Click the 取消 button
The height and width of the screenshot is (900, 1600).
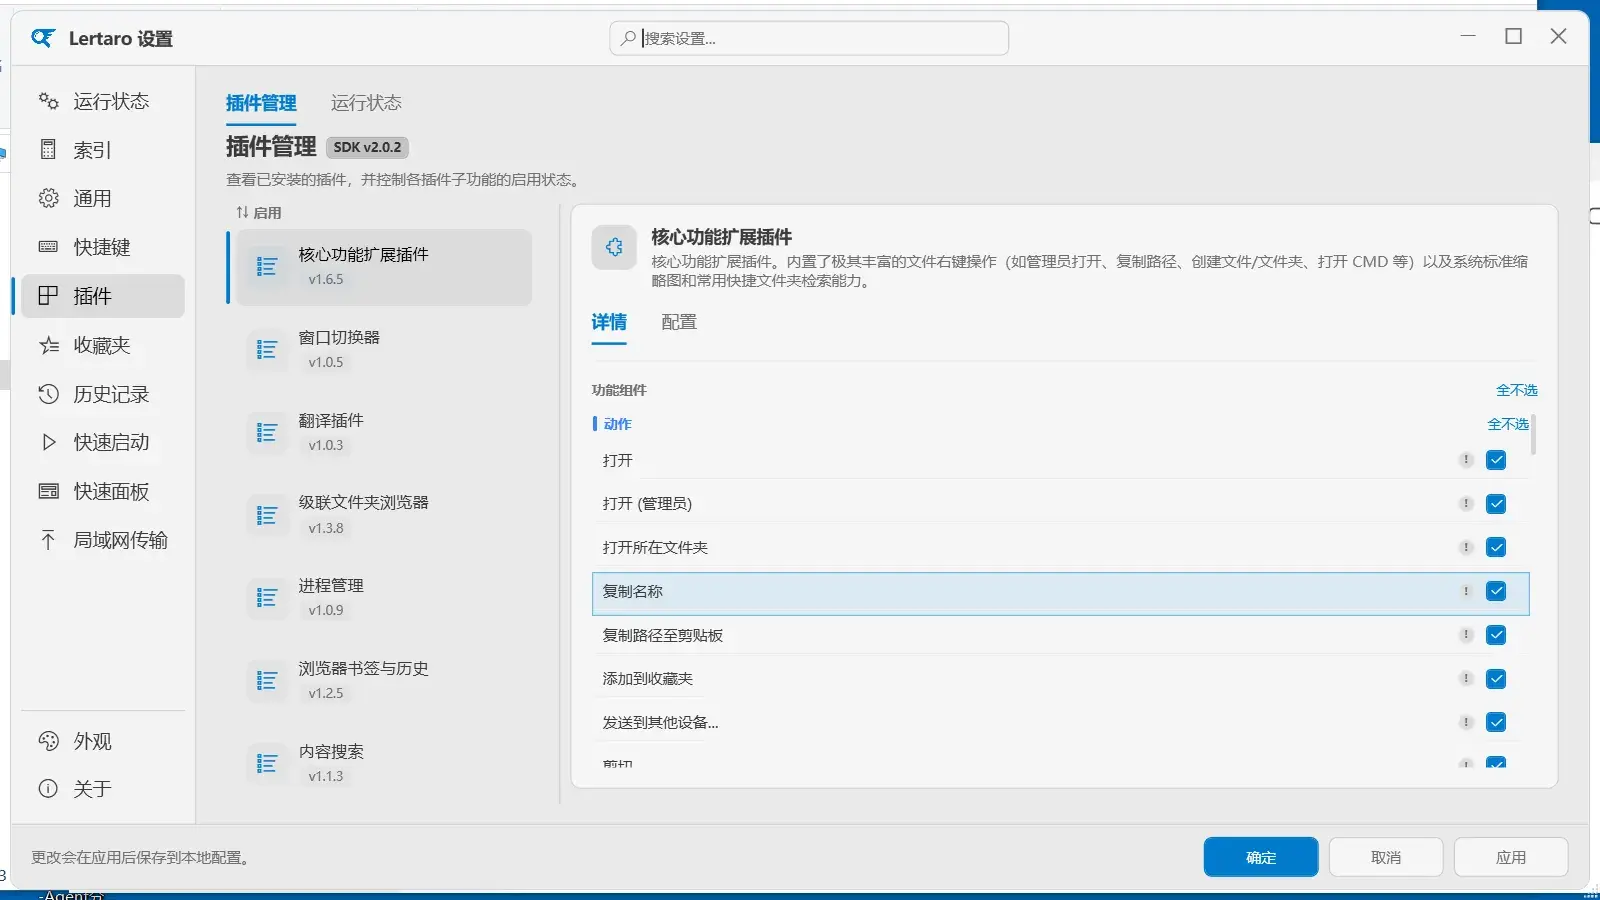coord(1386,857)
